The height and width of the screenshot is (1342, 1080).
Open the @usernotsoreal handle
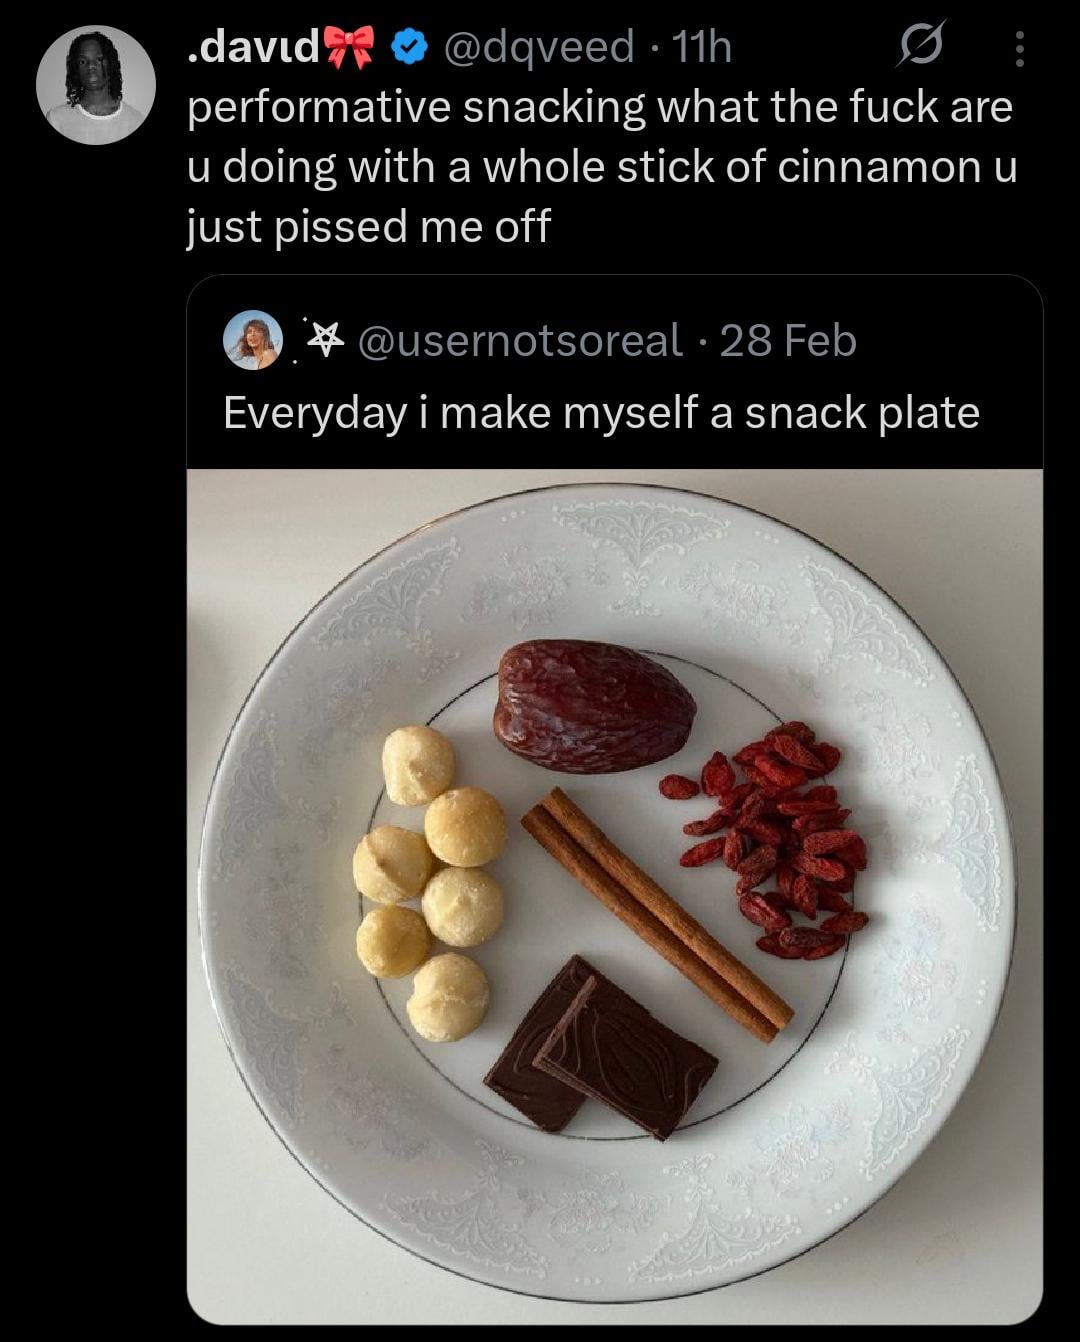click(x=520, y=341)
